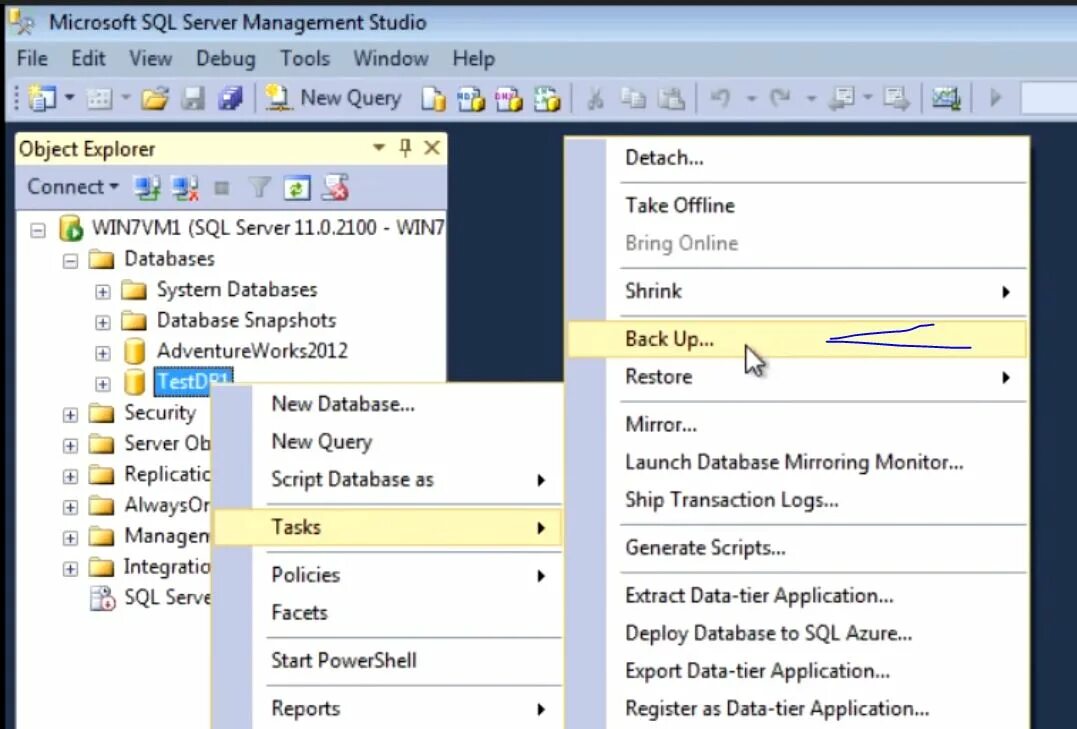This screenshot has height=729, width=1077.
Task: Open the Debug menu
Action: (x=225, y=58)
